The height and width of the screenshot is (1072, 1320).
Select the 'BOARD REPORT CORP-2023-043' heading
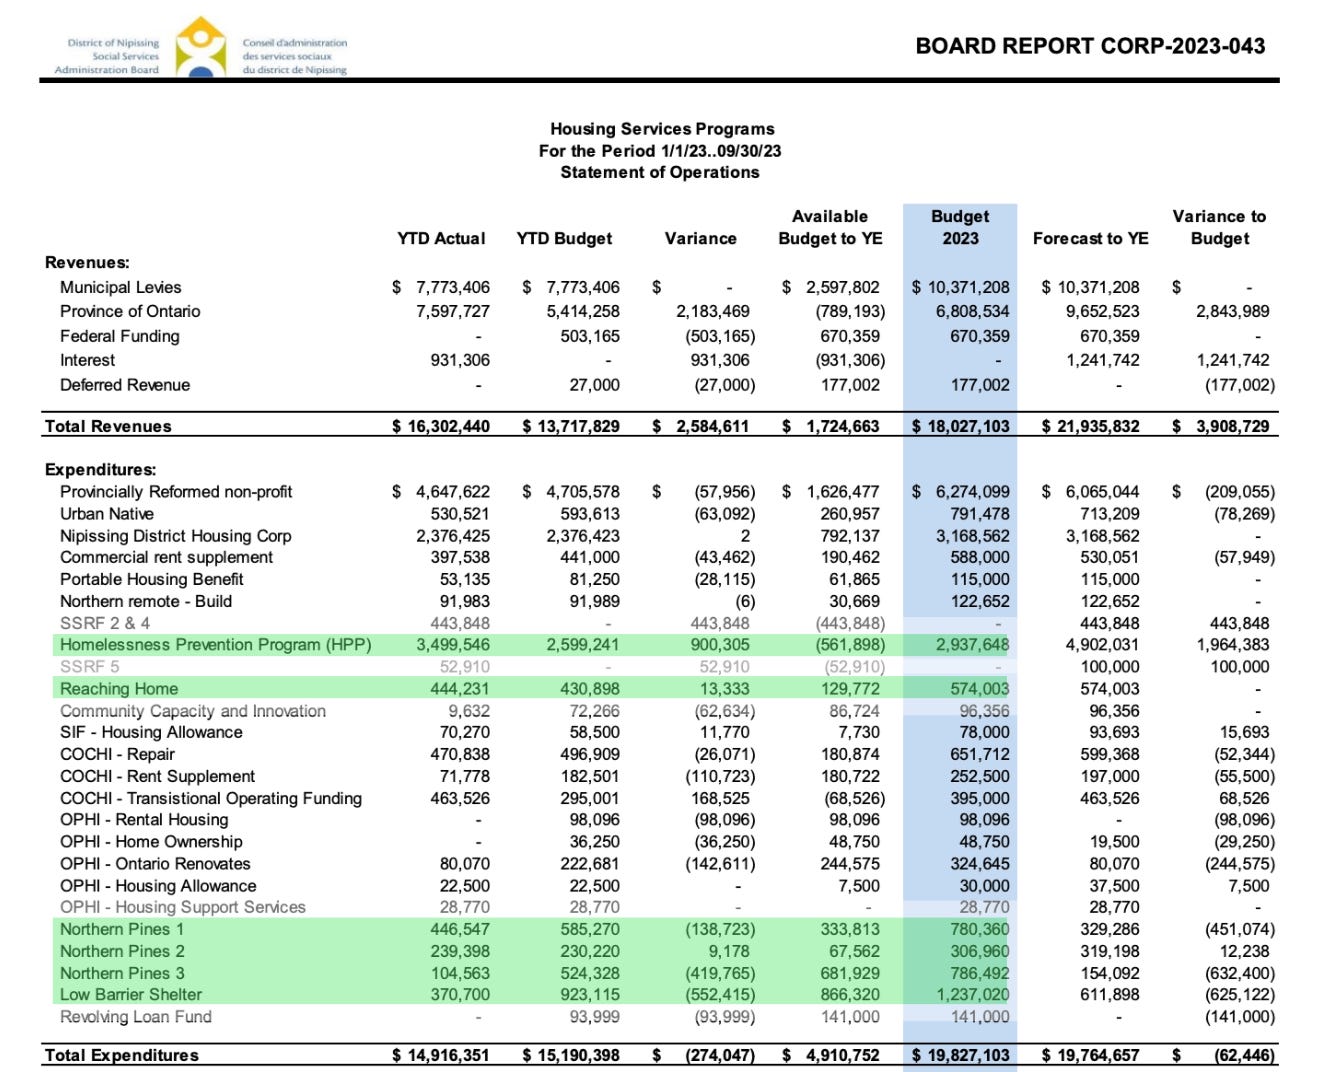(1090, 46)
